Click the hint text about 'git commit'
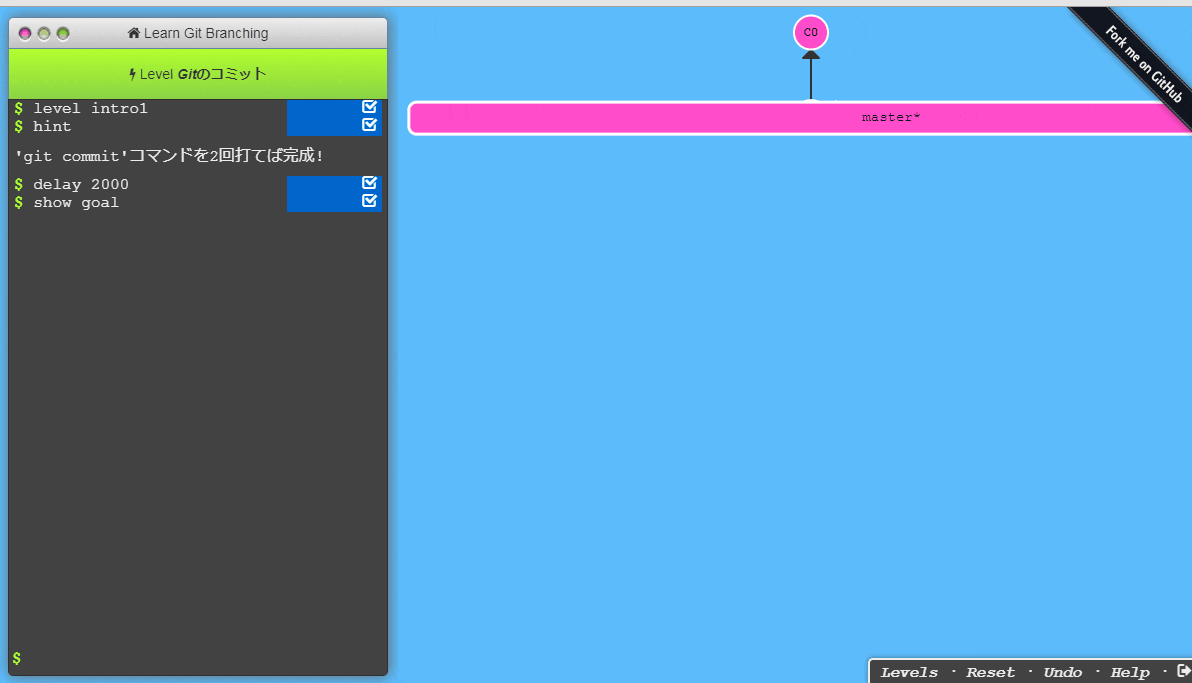The width and height of the screenshot is (1192, 683). point(168,155)
